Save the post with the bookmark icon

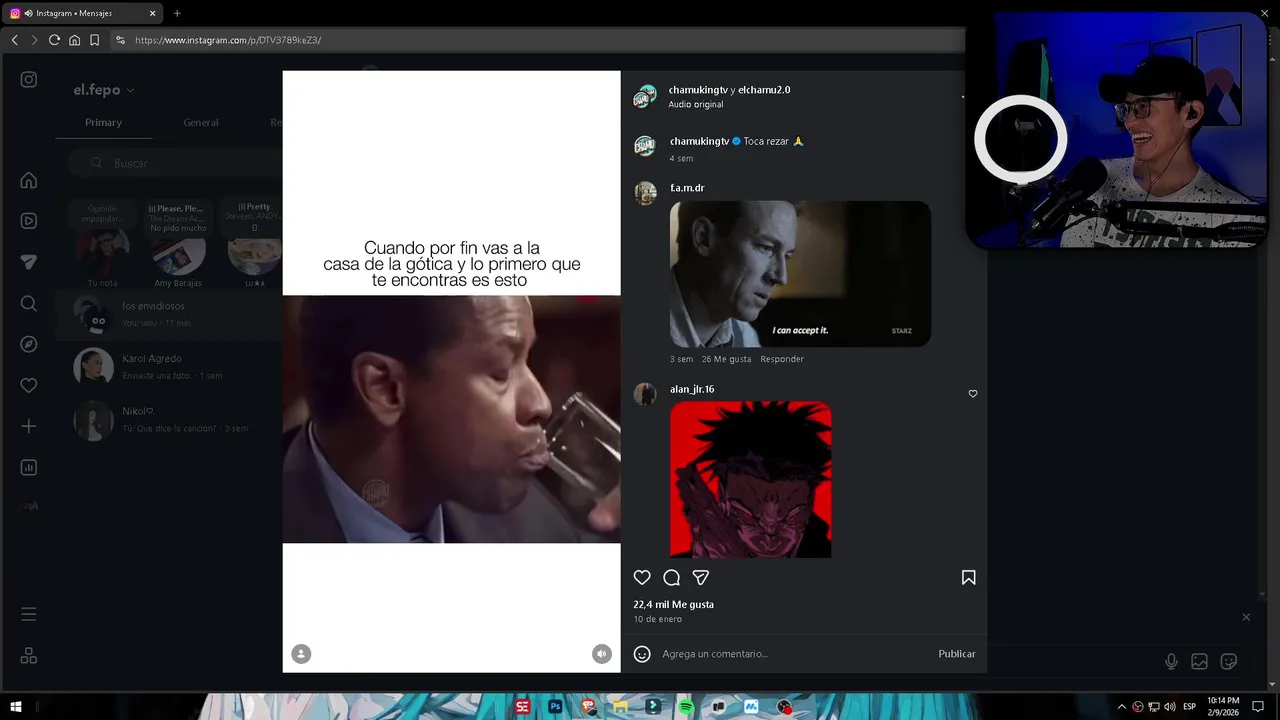968,577
